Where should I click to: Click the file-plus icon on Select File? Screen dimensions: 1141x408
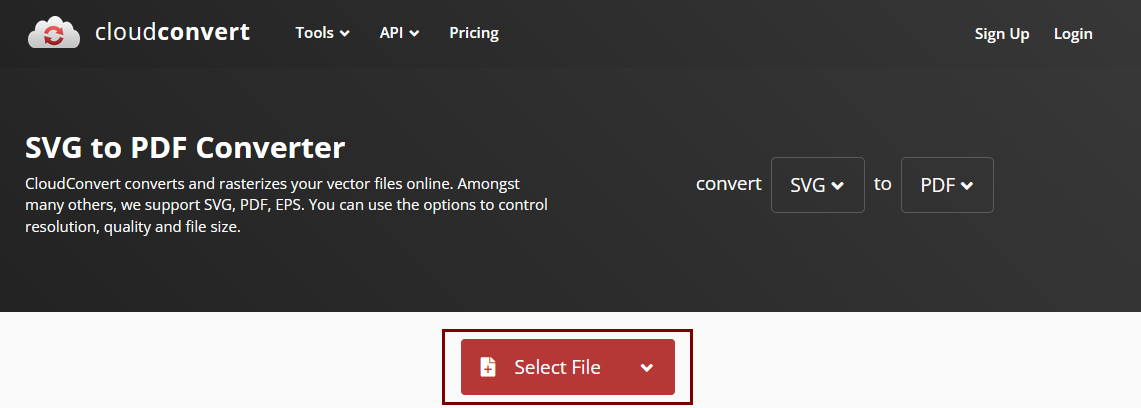(x=488, y=367)
